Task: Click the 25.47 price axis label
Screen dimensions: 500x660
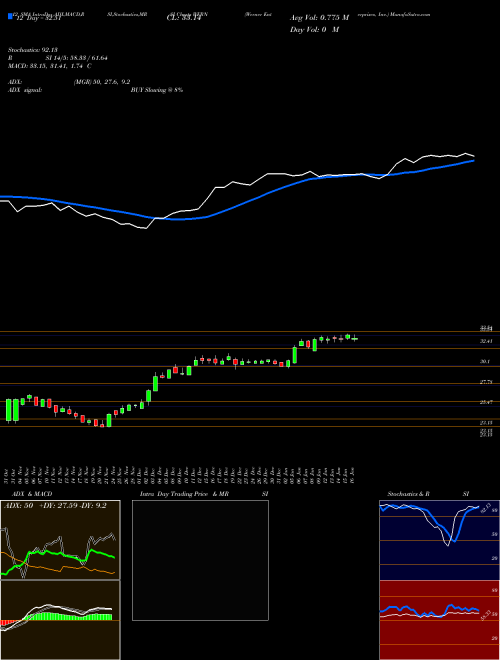Action: click(487, 402)
